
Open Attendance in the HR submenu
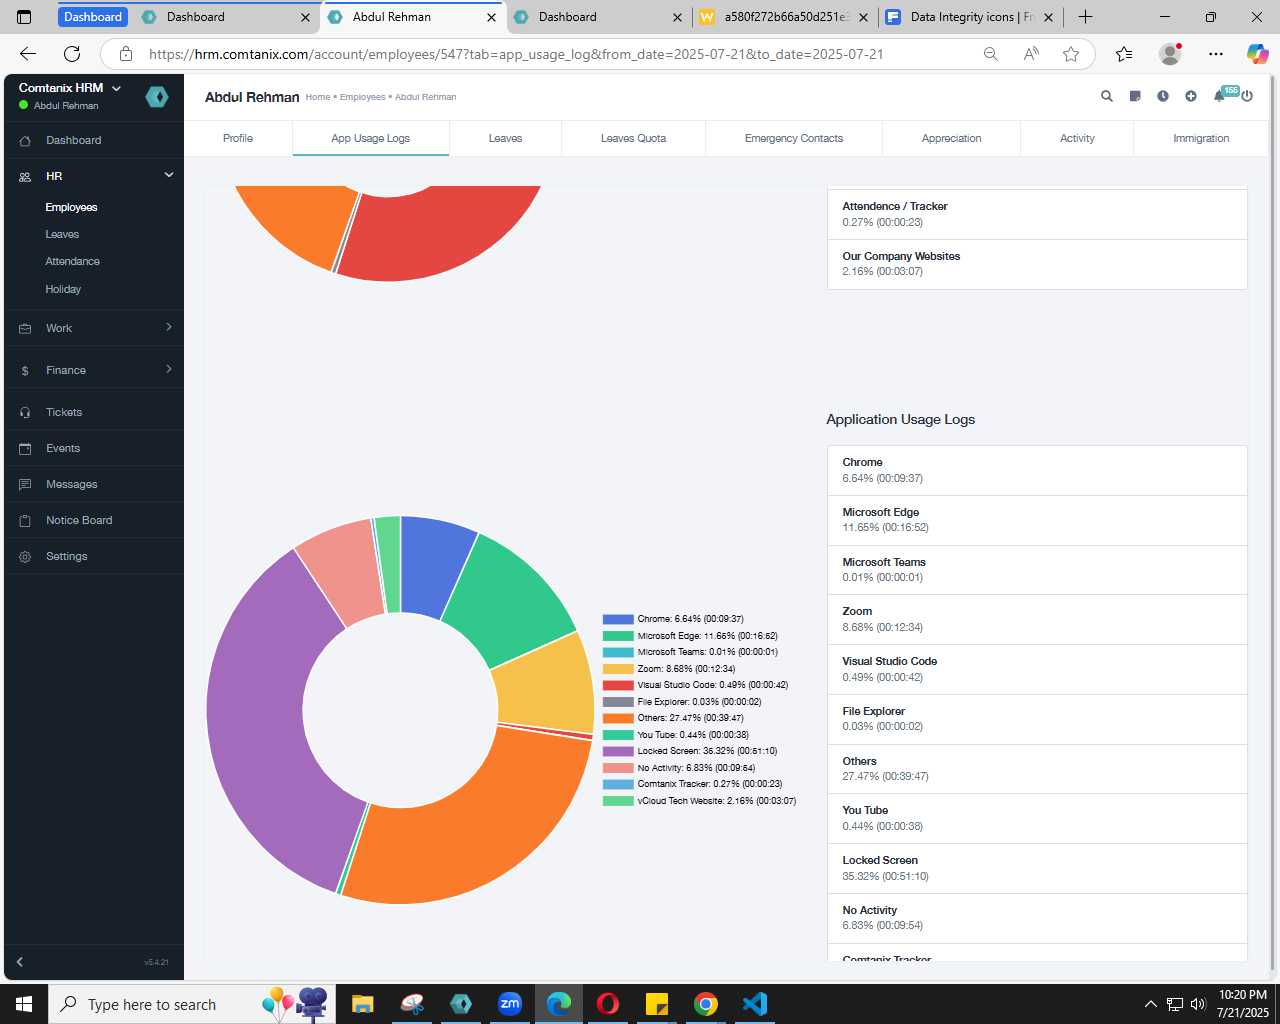72,261
